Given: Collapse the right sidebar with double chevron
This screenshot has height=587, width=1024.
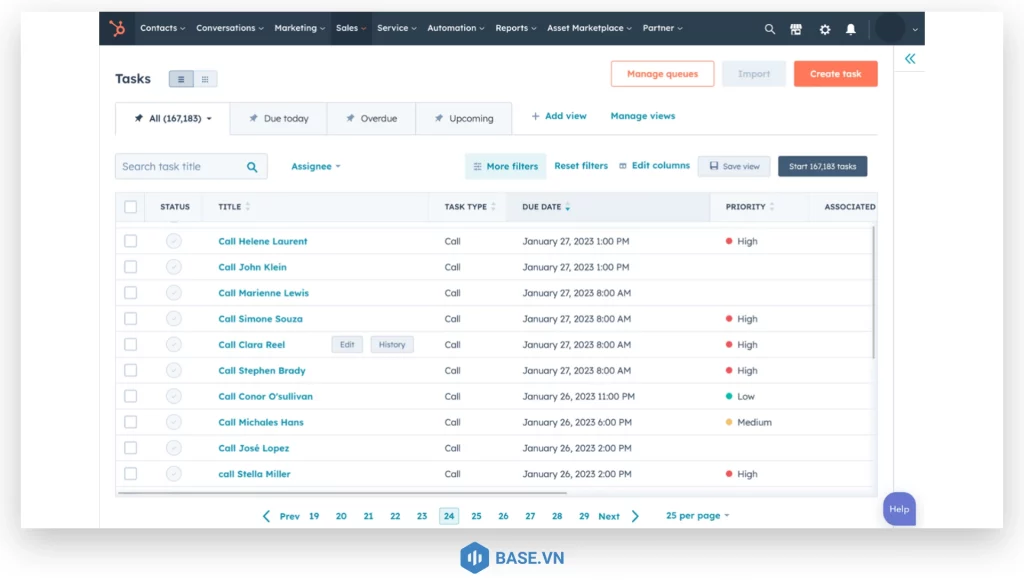Looking at the screenshot, I should (x=910, y=59).
